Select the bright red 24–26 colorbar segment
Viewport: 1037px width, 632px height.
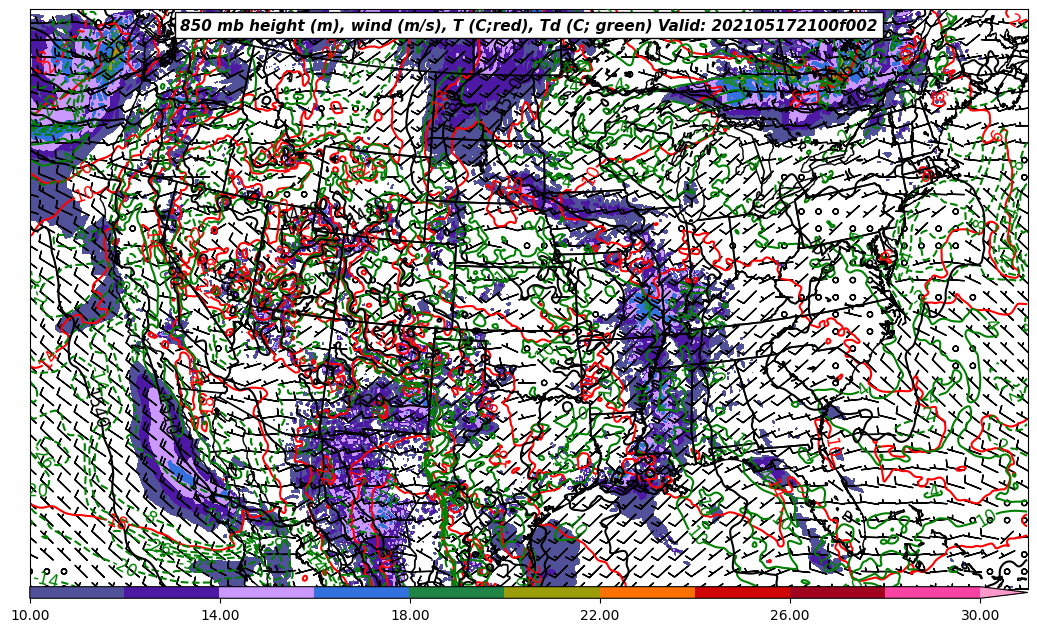pos(742,593)
